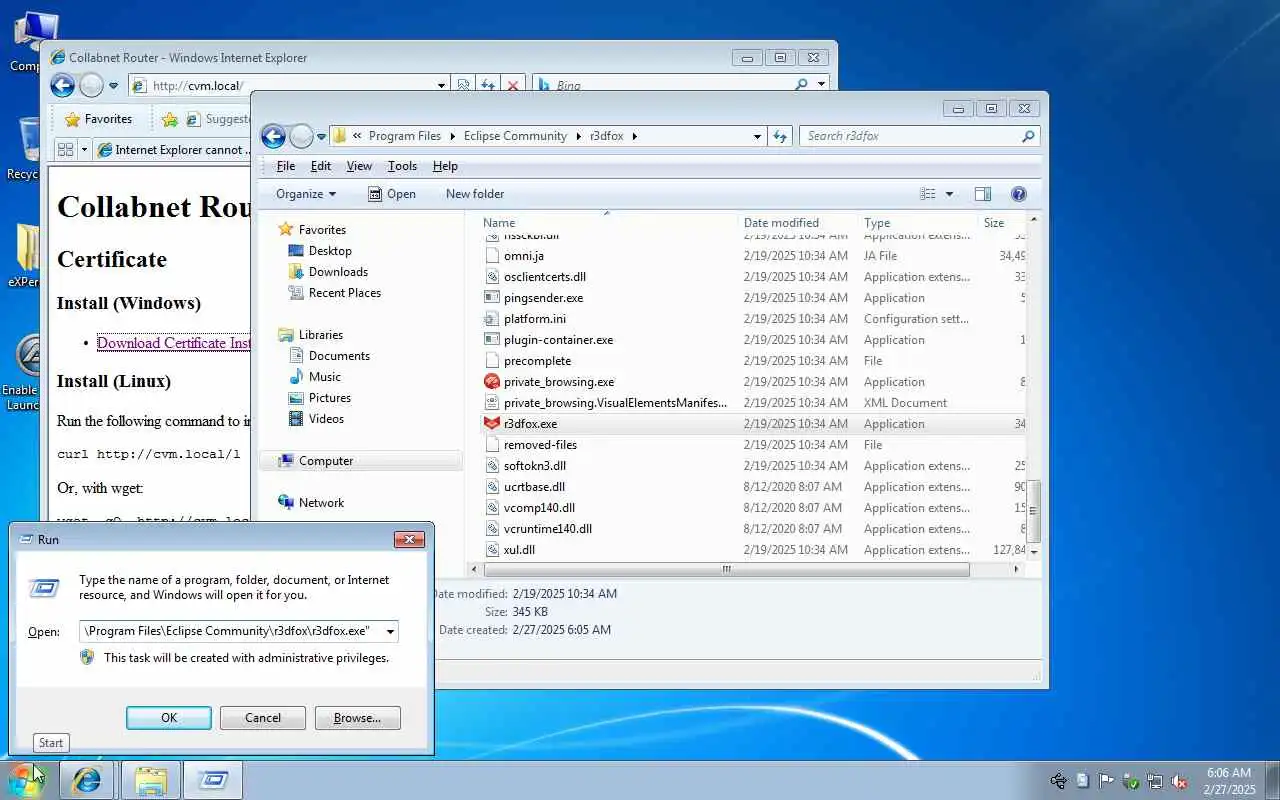Open the Action Center flag icon
The image size is (1280, 800).
(1106, 781)
